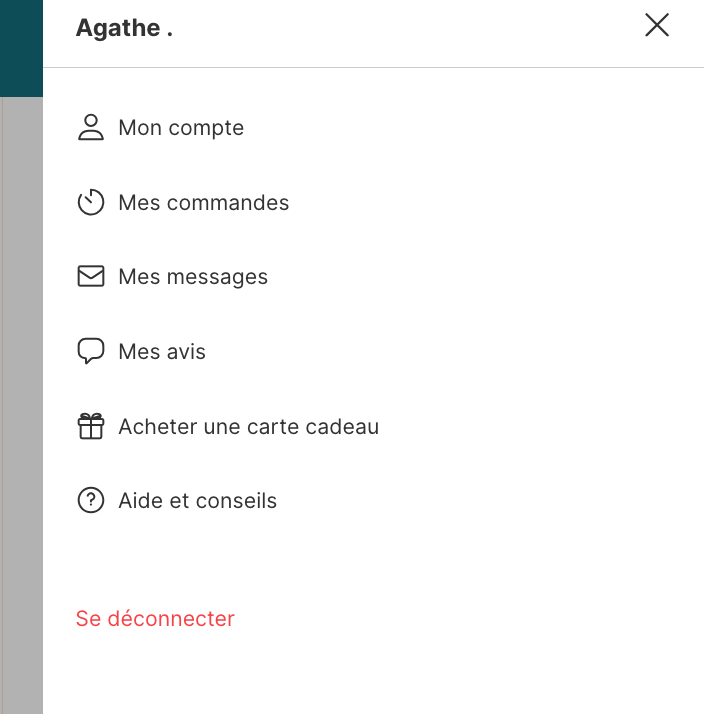Click the dark teal header strip
The width and height of the screenshot is (704, 714).
[21, 48]
